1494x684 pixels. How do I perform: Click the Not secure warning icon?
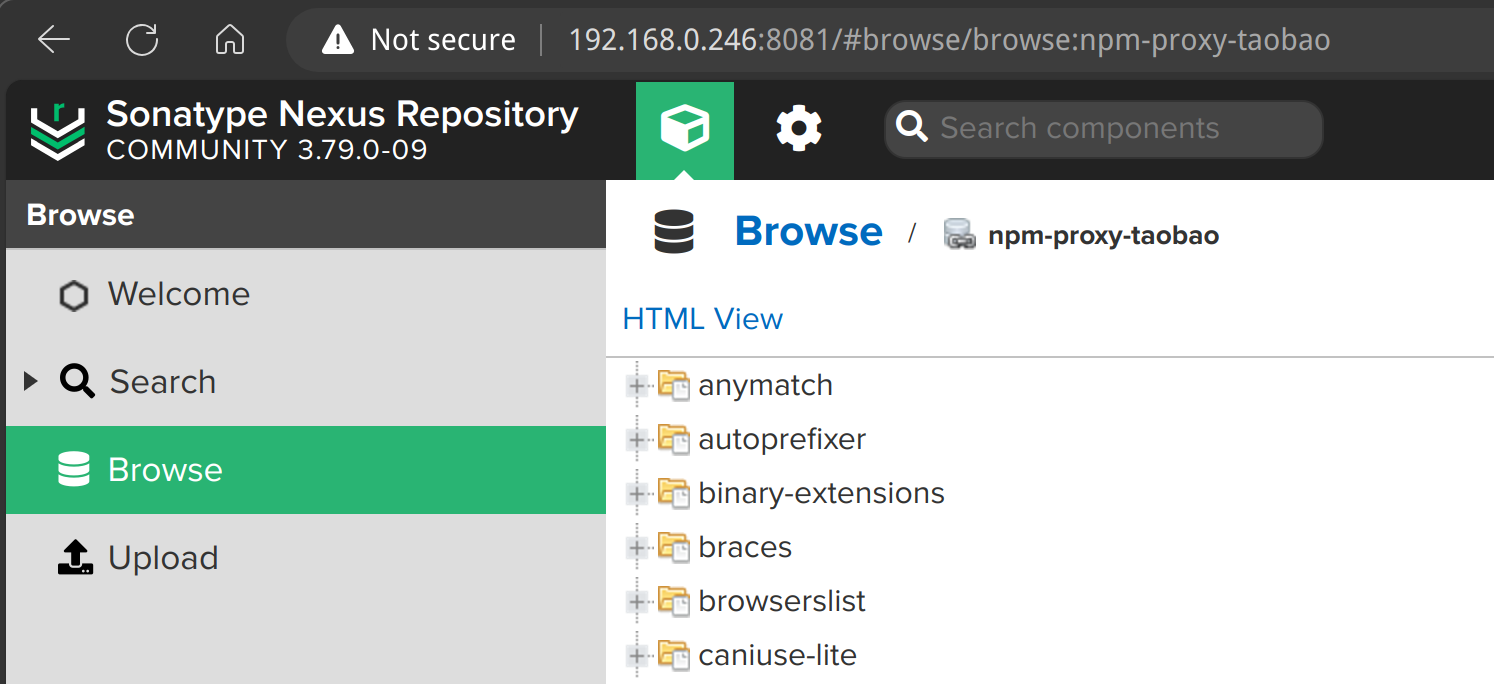pos(338,40)
